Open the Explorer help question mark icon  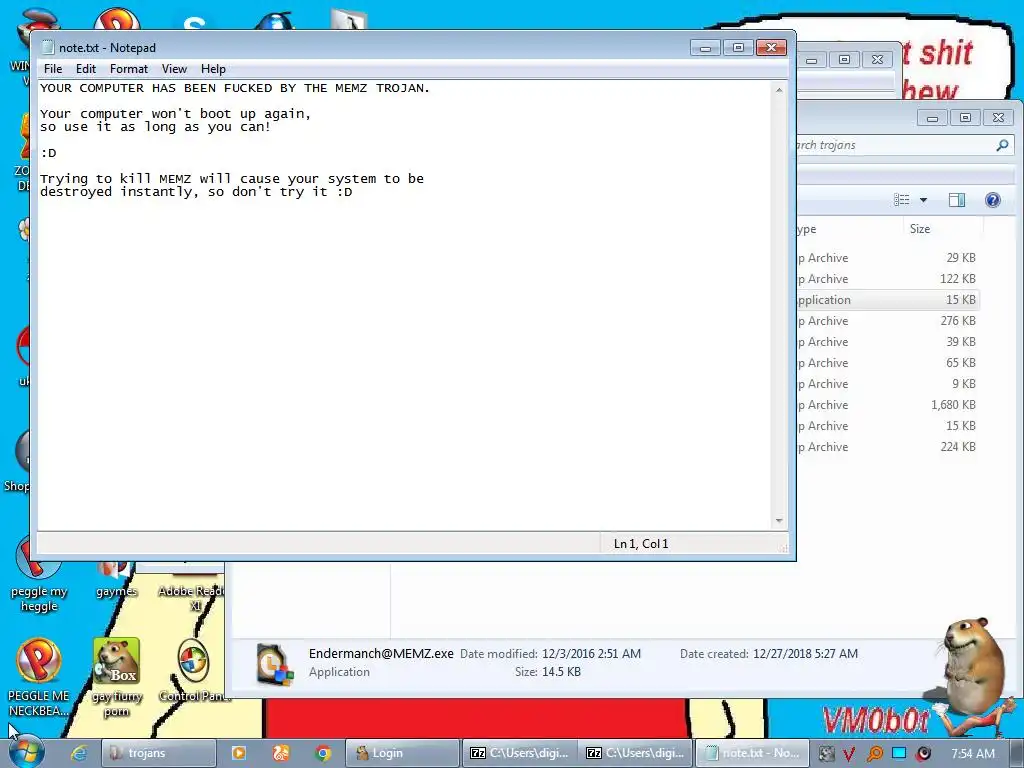[x=993, y=200]
